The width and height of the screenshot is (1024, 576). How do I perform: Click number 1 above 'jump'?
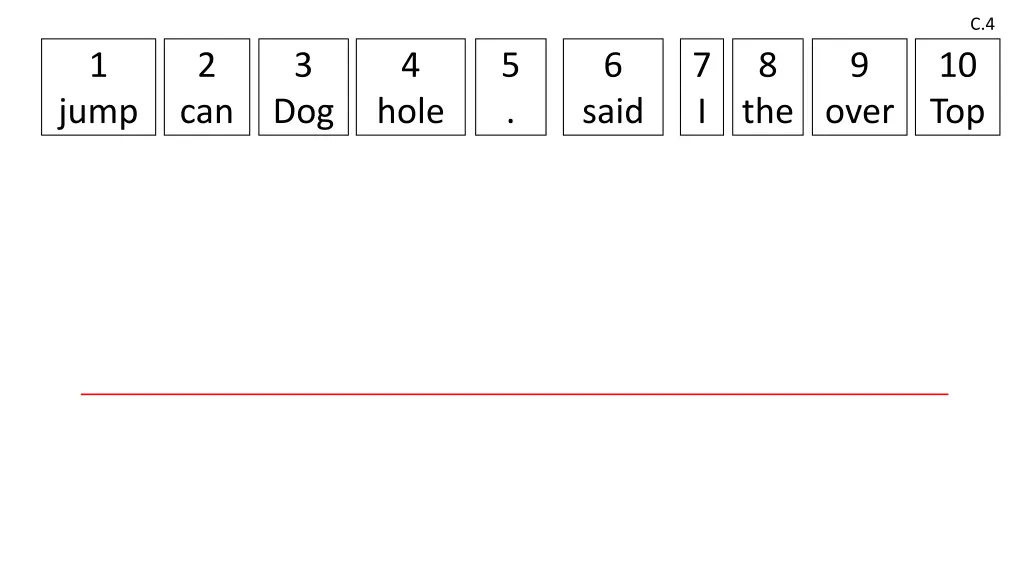[x=98, y=66]
